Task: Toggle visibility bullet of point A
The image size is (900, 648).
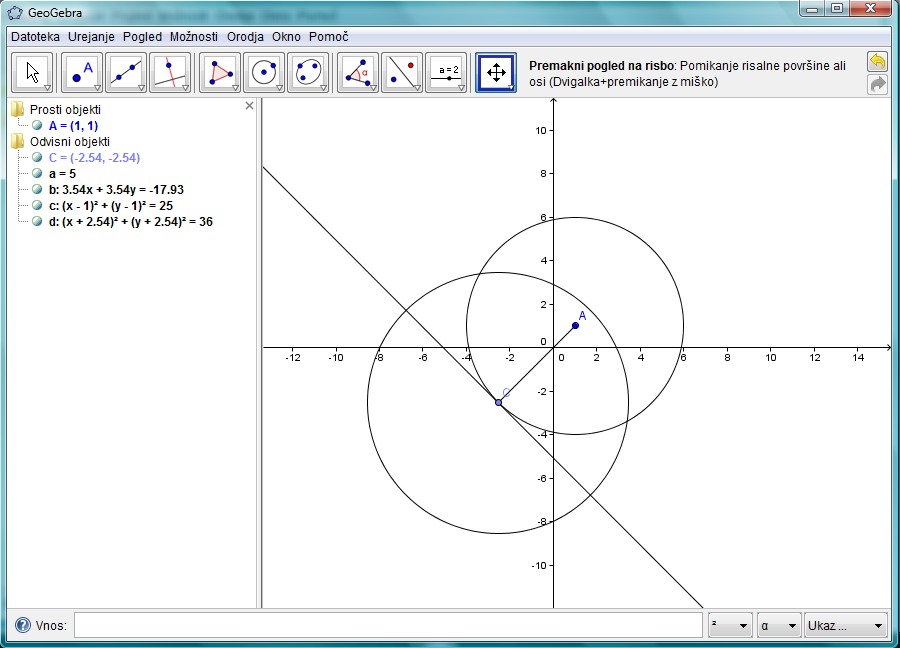Action: point(37,126)
